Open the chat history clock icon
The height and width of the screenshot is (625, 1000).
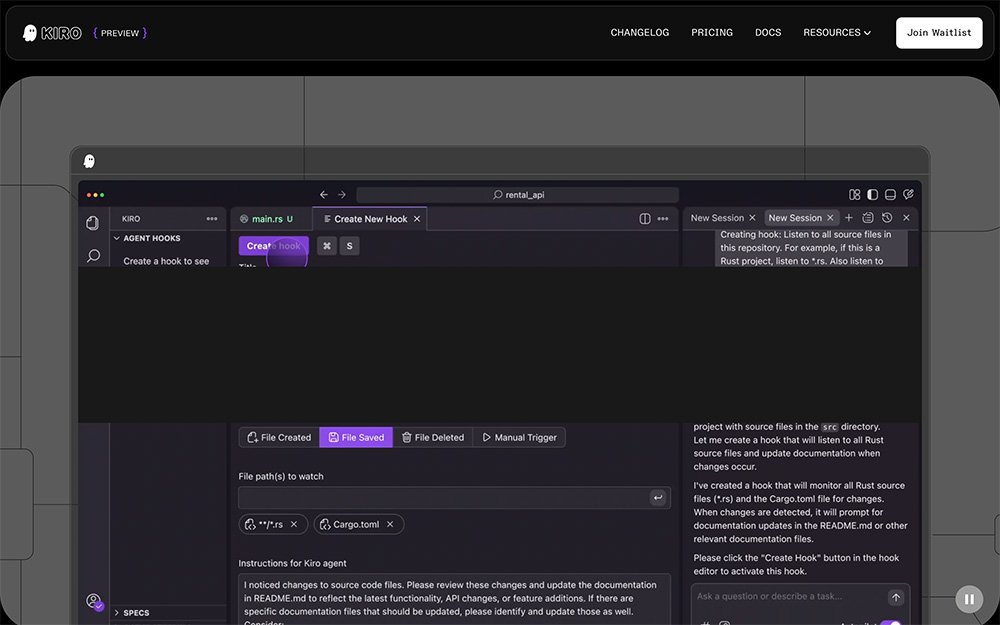[887, 217]
